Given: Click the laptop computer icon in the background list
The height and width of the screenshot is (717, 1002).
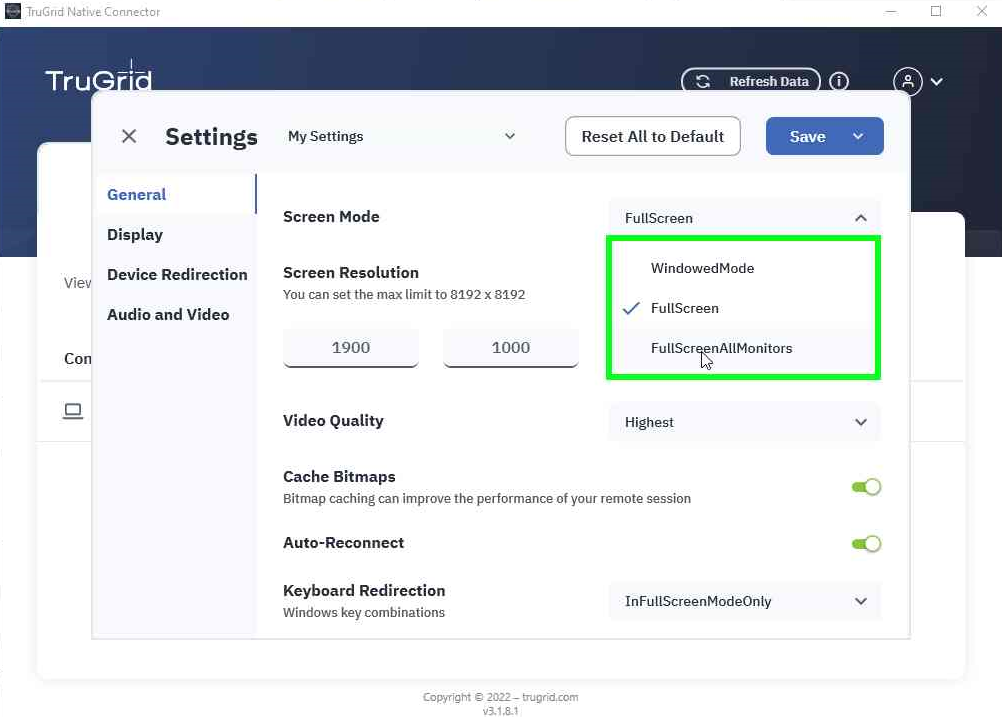Looking at the screenshot, I should (x=73, y=410).
